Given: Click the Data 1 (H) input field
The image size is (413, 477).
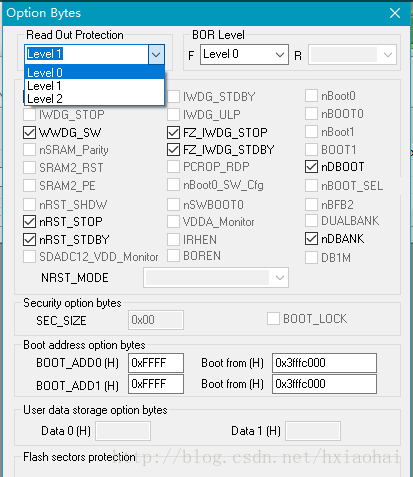Looking at the screenshot, I should pos(313,431).
